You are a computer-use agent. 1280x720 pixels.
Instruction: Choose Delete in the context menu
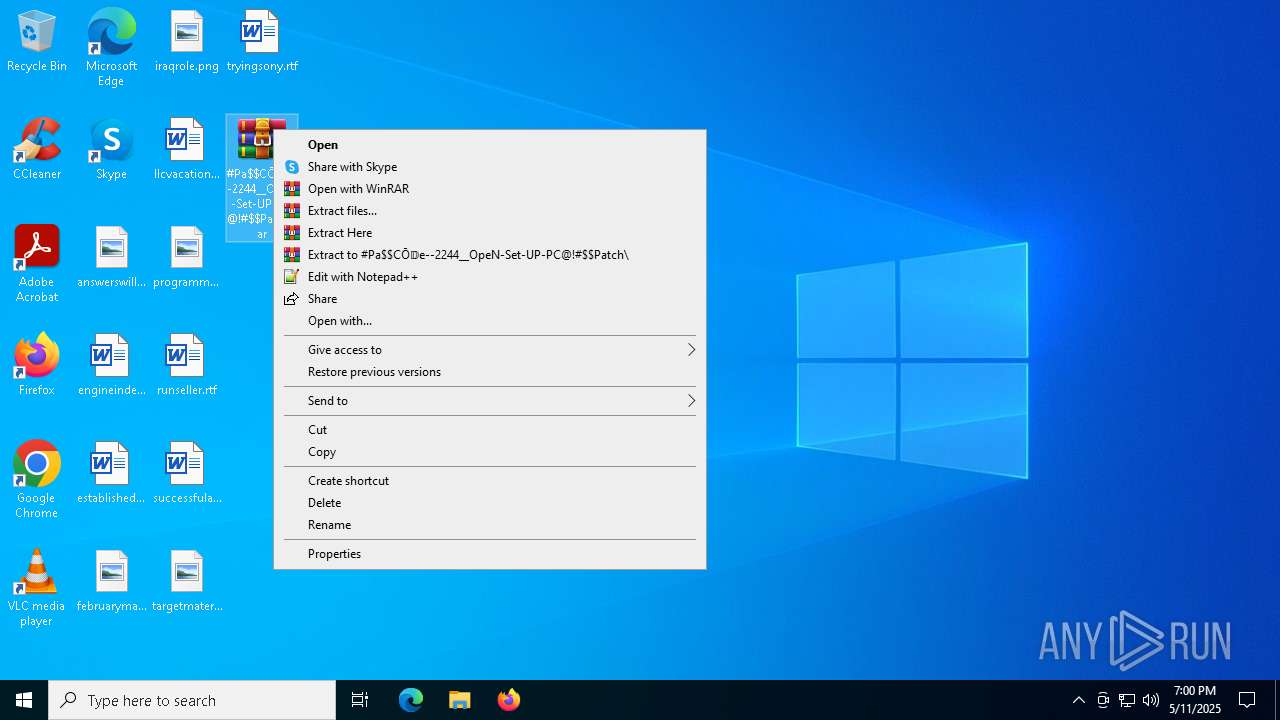click(x=490, y=503)
